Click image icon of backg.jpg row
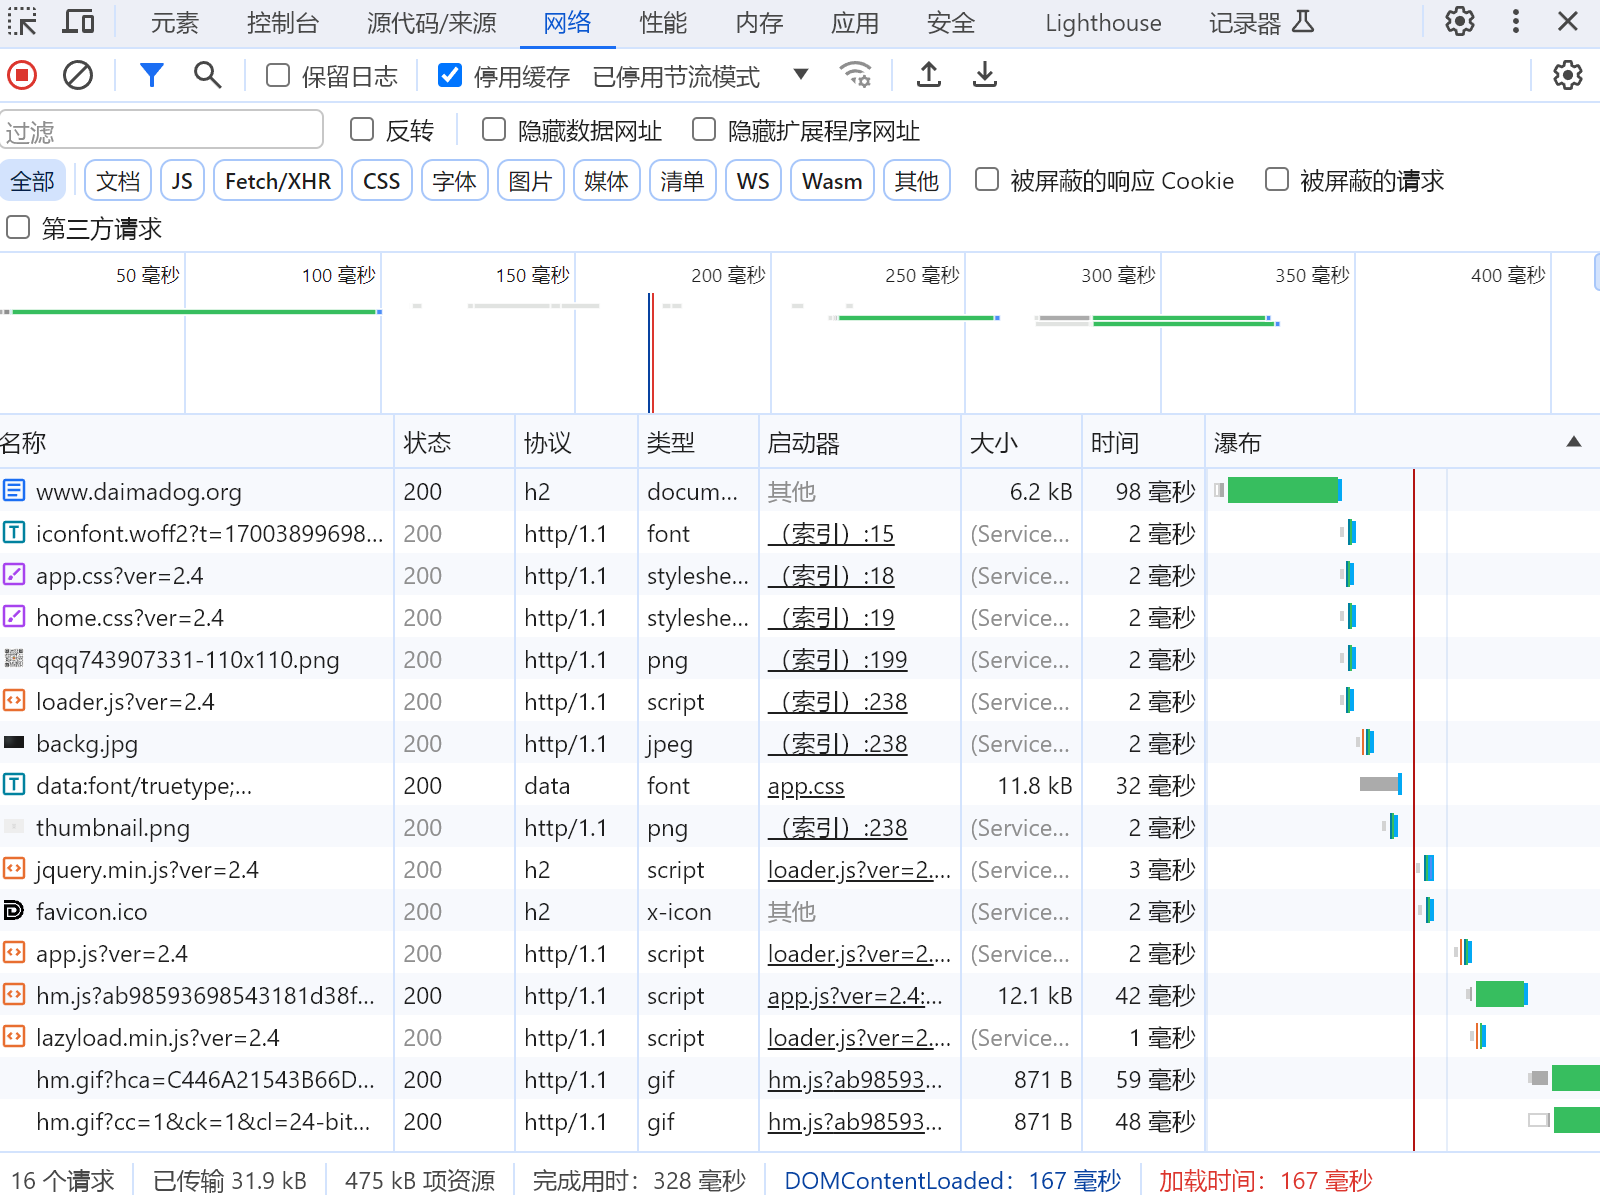Viewport: 1600px width, 1202px height. [14, 742]
